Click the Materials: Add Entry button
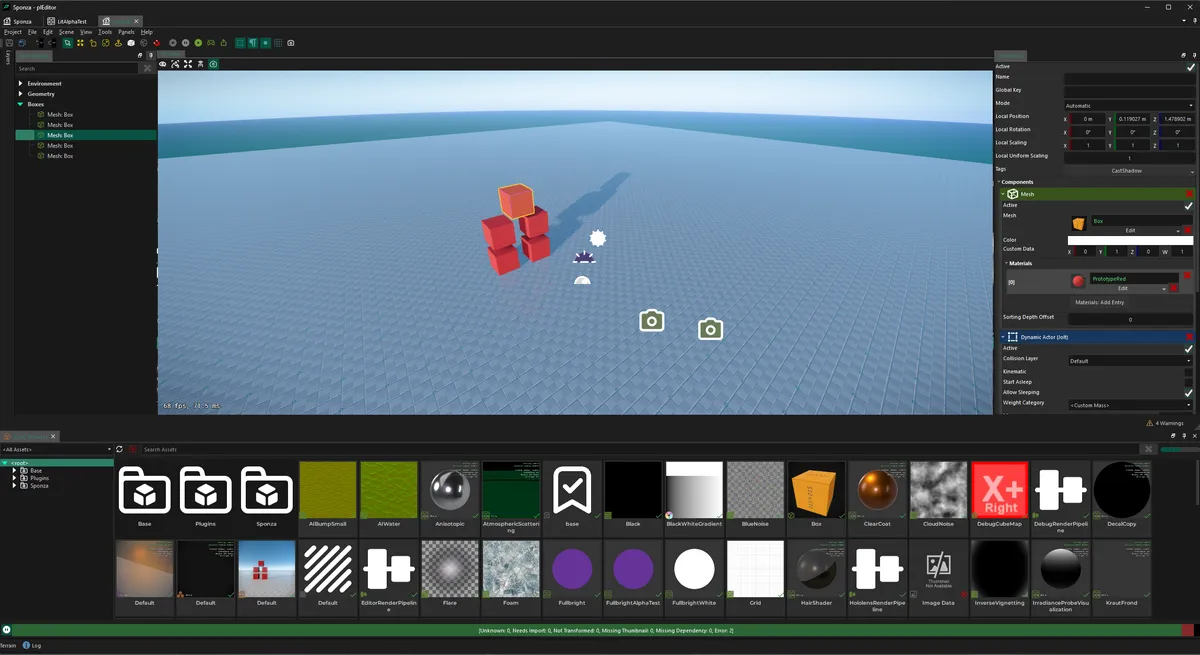 [x=1099, y=302]
